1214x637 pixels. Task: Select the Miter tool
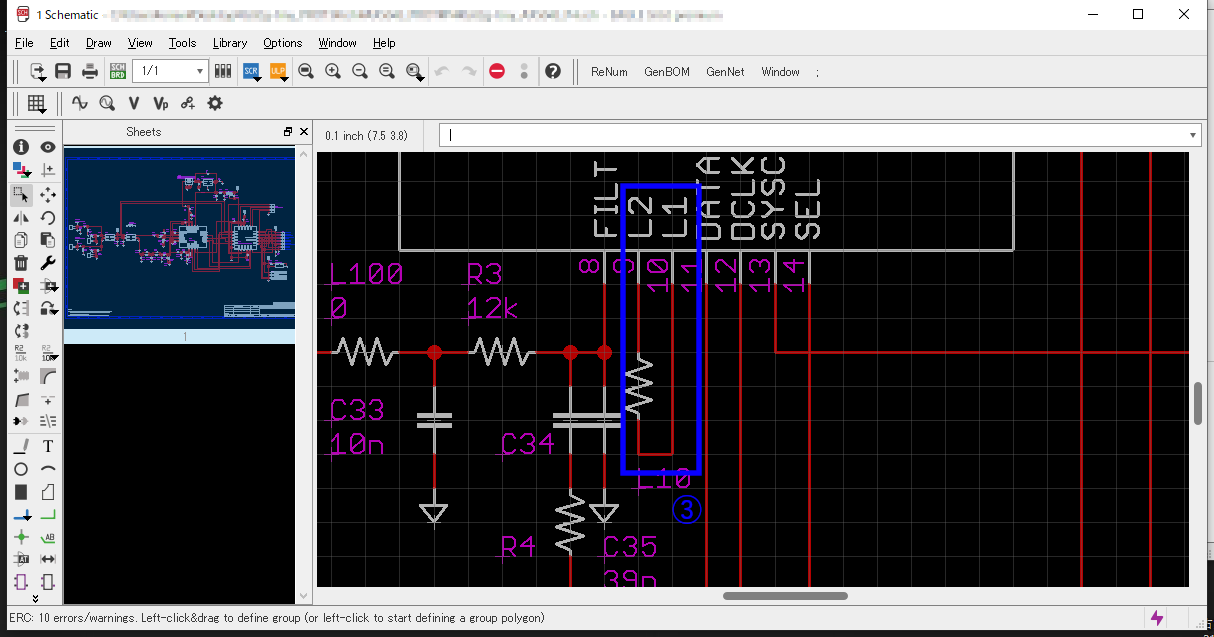[47, 376]
